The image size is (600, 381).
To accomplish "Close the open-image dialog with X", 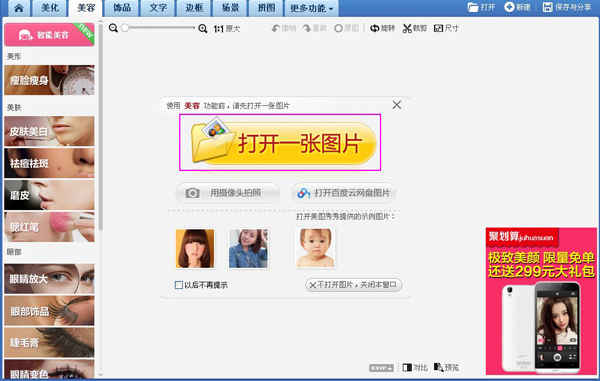I will [x=397, y=105].
